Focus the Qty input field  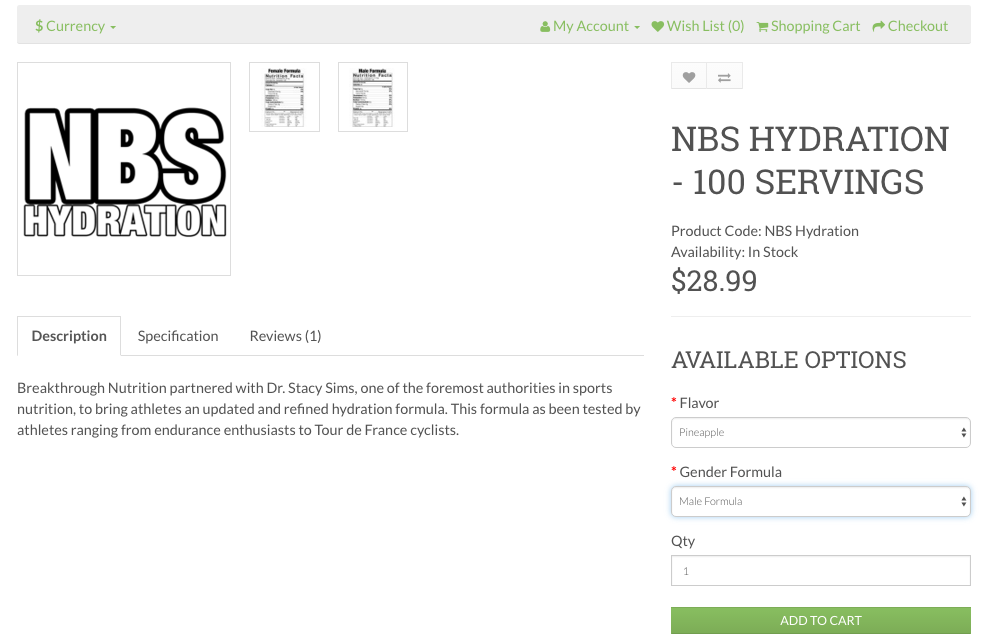[x=821, y=571]
